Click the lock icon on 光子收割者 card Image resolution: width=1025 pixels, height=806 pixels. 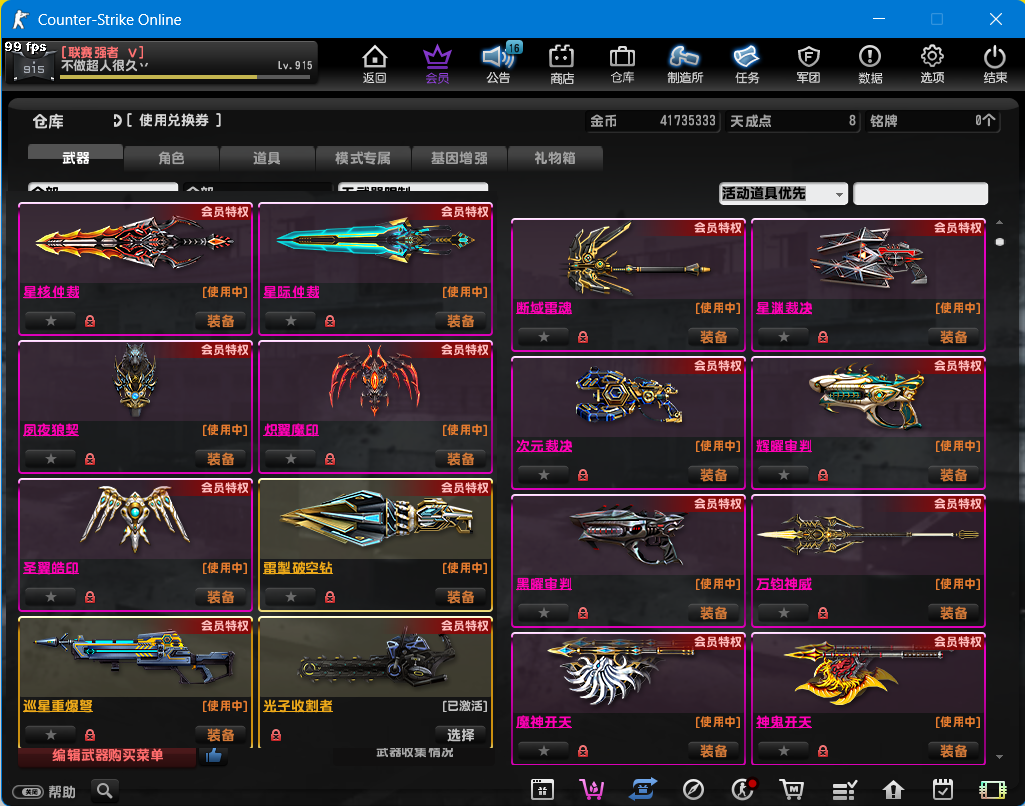click(x=276, y=735)
